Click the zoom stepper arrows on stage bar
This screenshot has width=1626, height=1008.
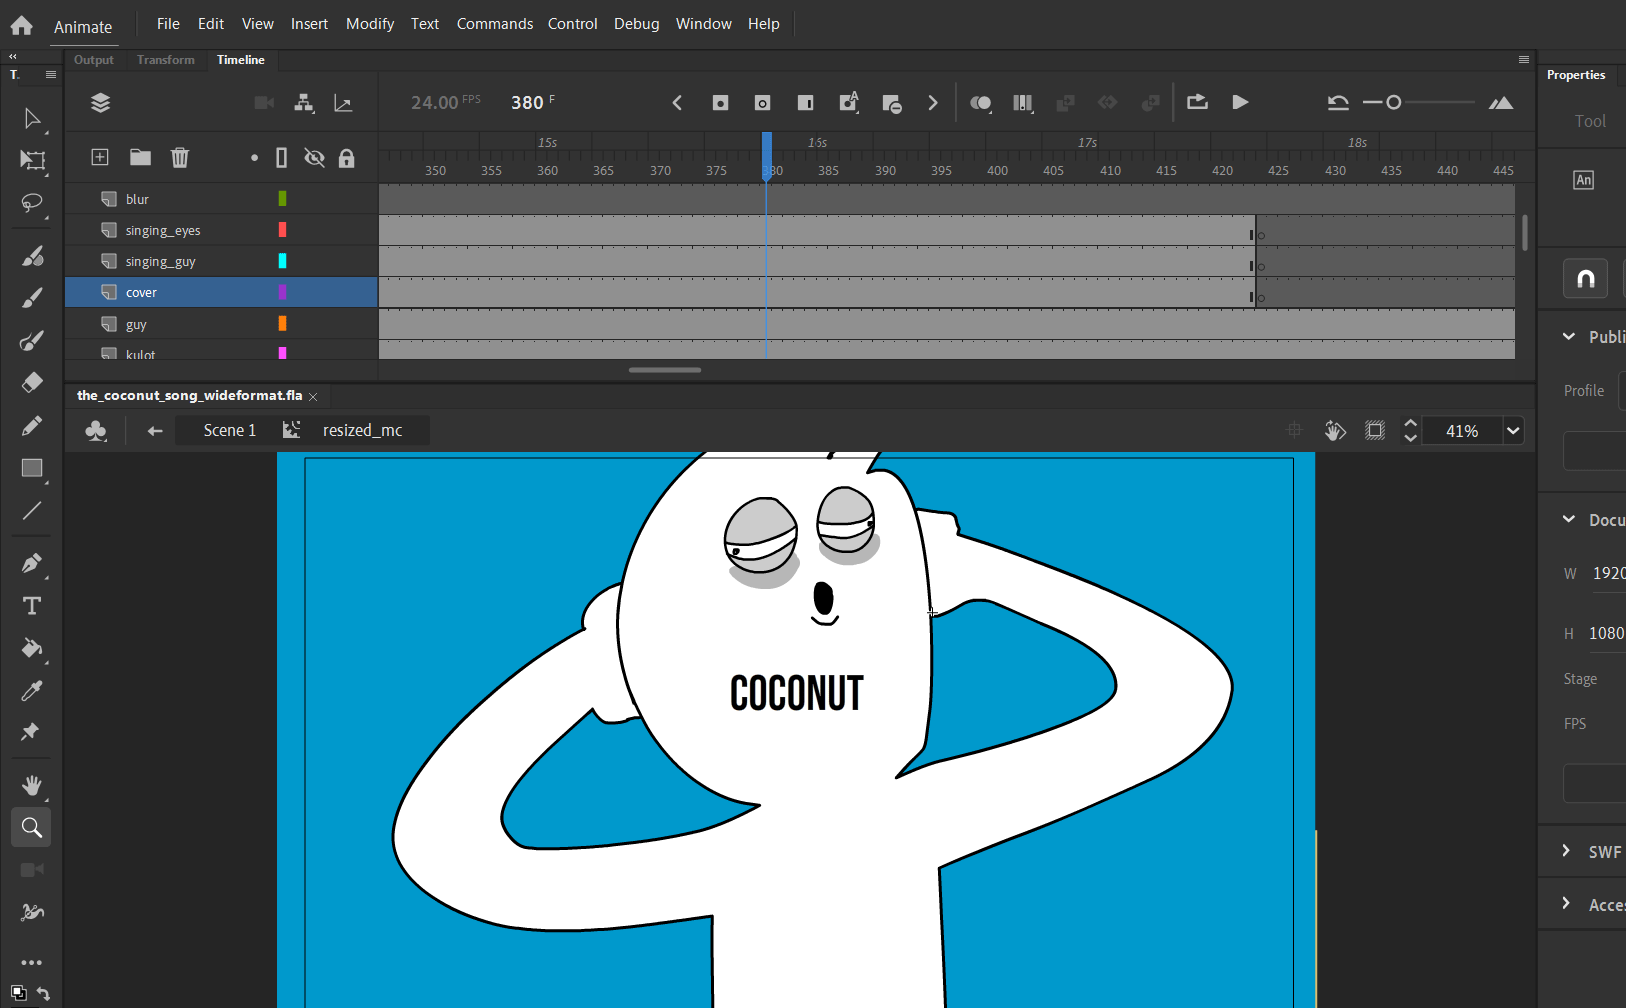(x=1410, y=430)
